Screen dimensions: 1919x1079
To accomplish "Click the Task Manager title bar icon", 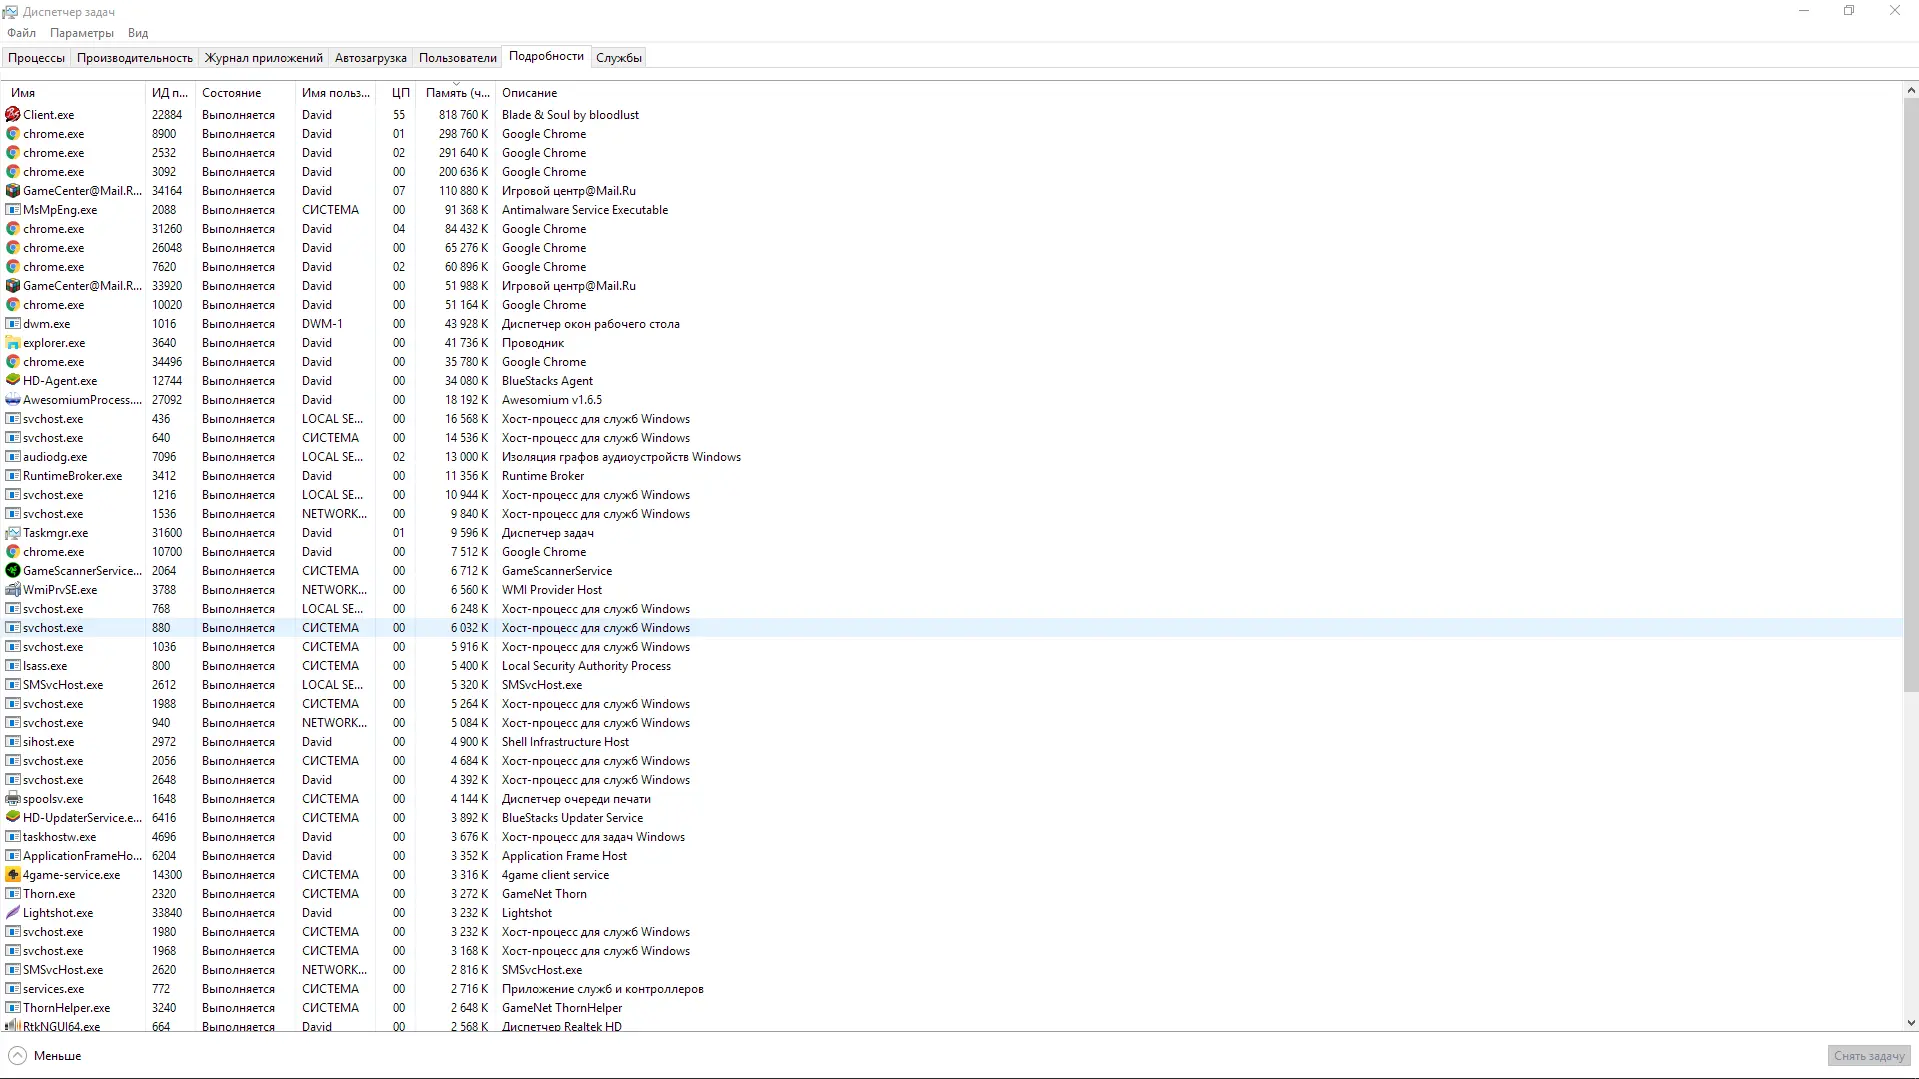I will [10, 12].
